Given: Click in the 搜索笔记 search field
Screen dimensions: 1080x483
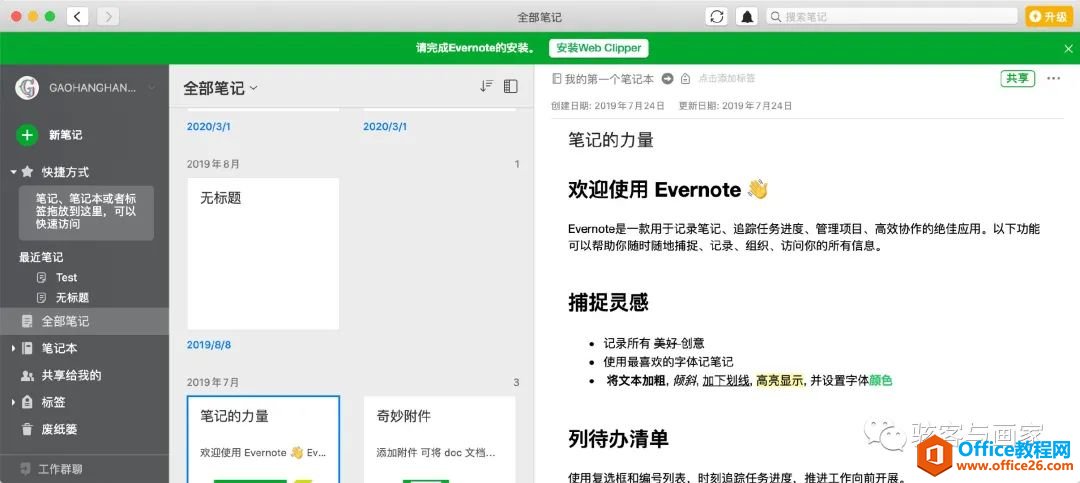Looking at the screenshot, I should tap(892, 17).
